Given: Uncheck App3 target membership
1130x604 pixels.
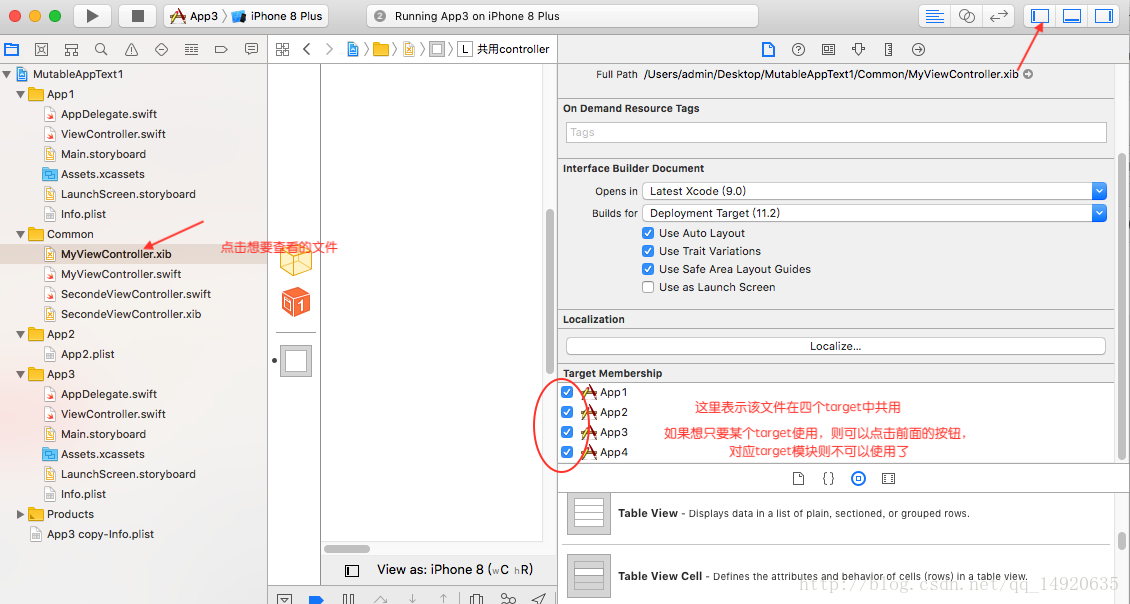Looking at the screenshot, I should tap(567, 432).
